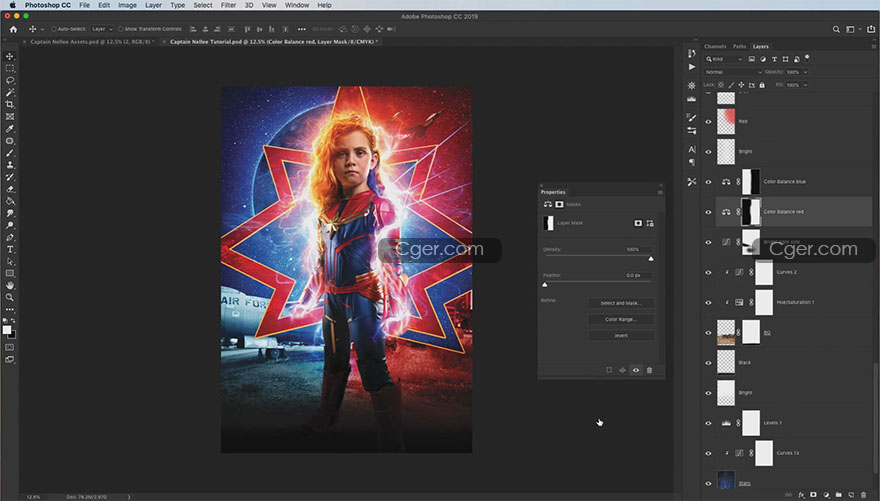Select the Crop tool
The height and width of the screenshot is (501, 880).
pyautogui.click(x=10, y=104)
